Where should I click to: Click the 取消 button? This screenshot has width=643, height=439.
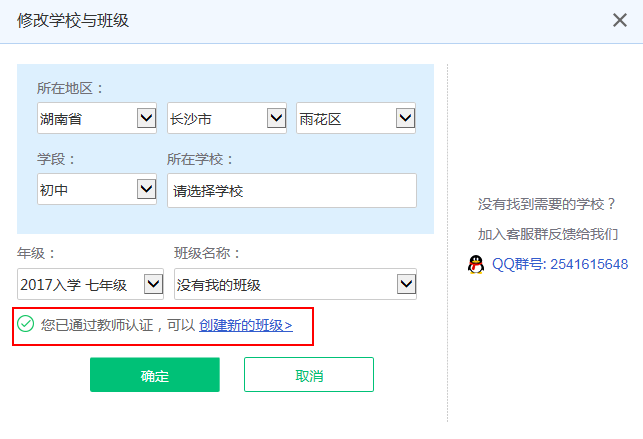[309, 375]
